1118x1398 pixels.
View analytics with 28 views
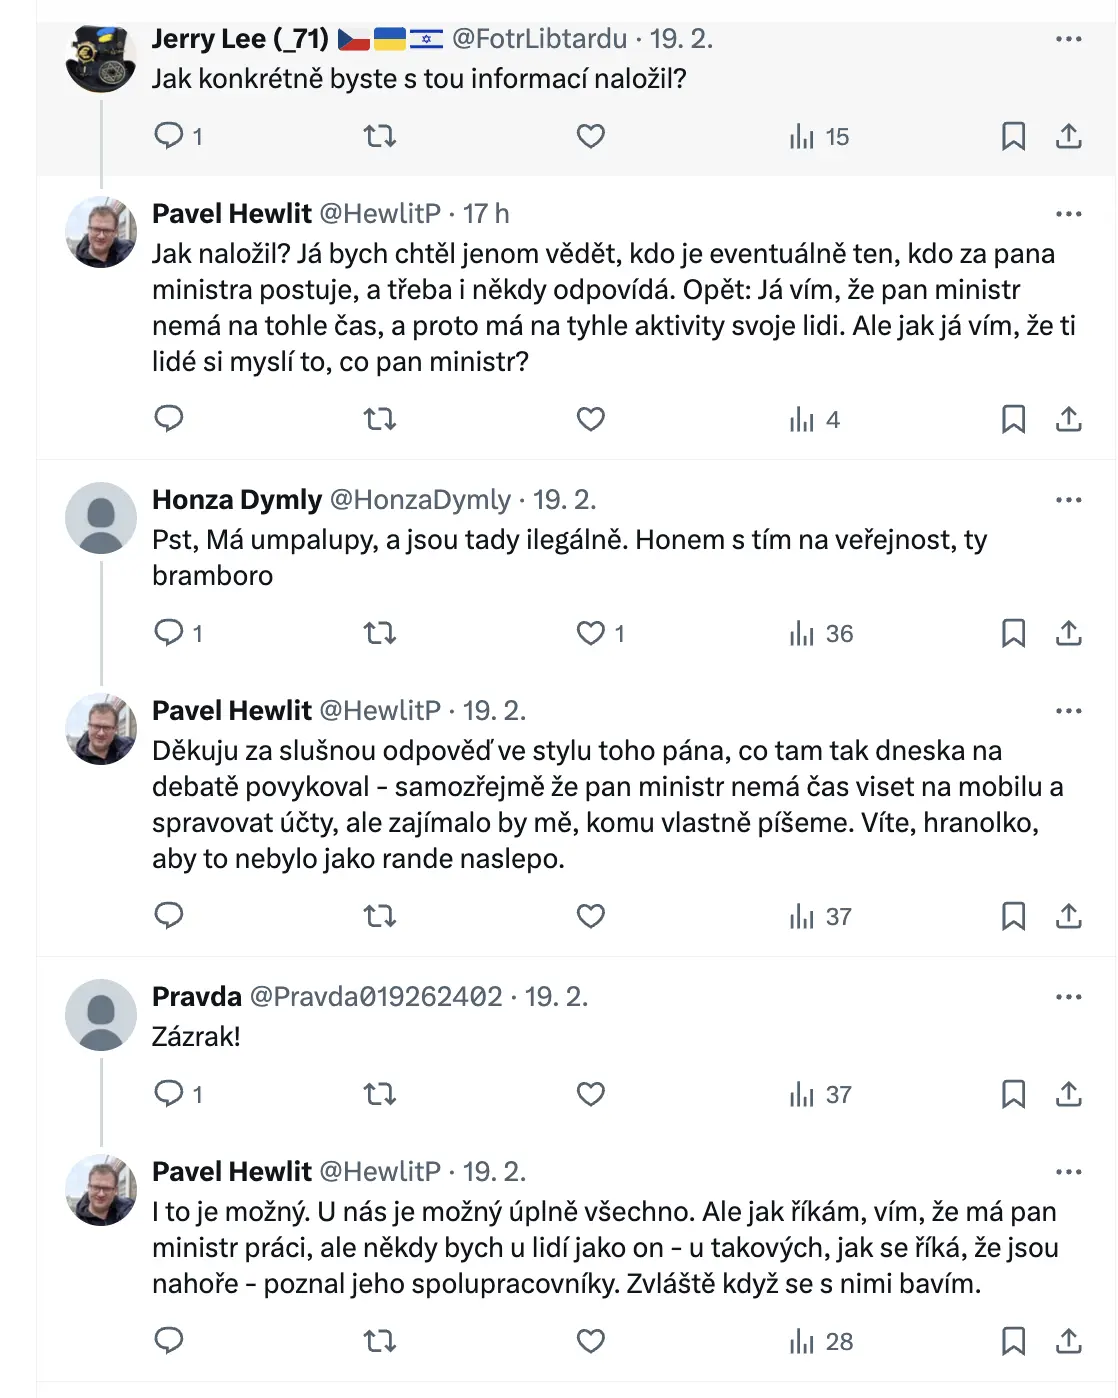click(x=821, y=1342)
